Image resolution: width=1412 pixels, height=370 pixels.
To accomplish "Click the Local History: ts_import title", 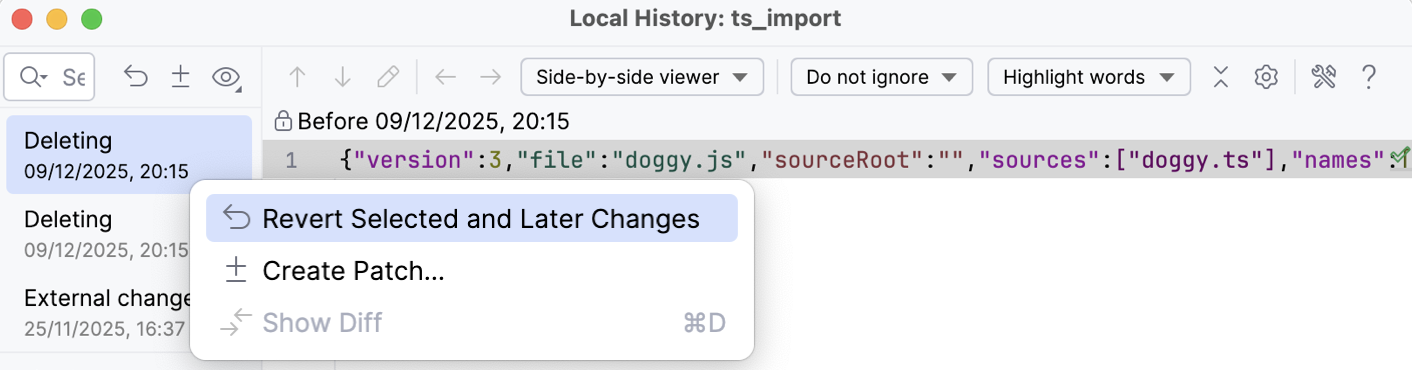I will 706,19.
